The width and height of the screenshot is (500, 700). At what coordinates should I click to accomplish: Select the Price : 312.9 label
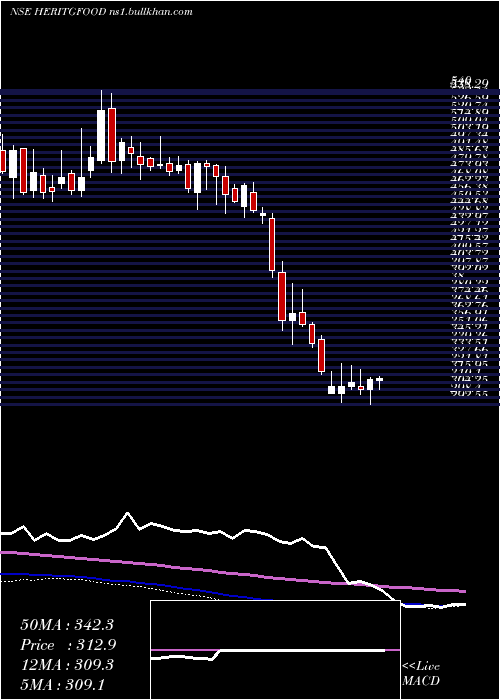(68, 645)
